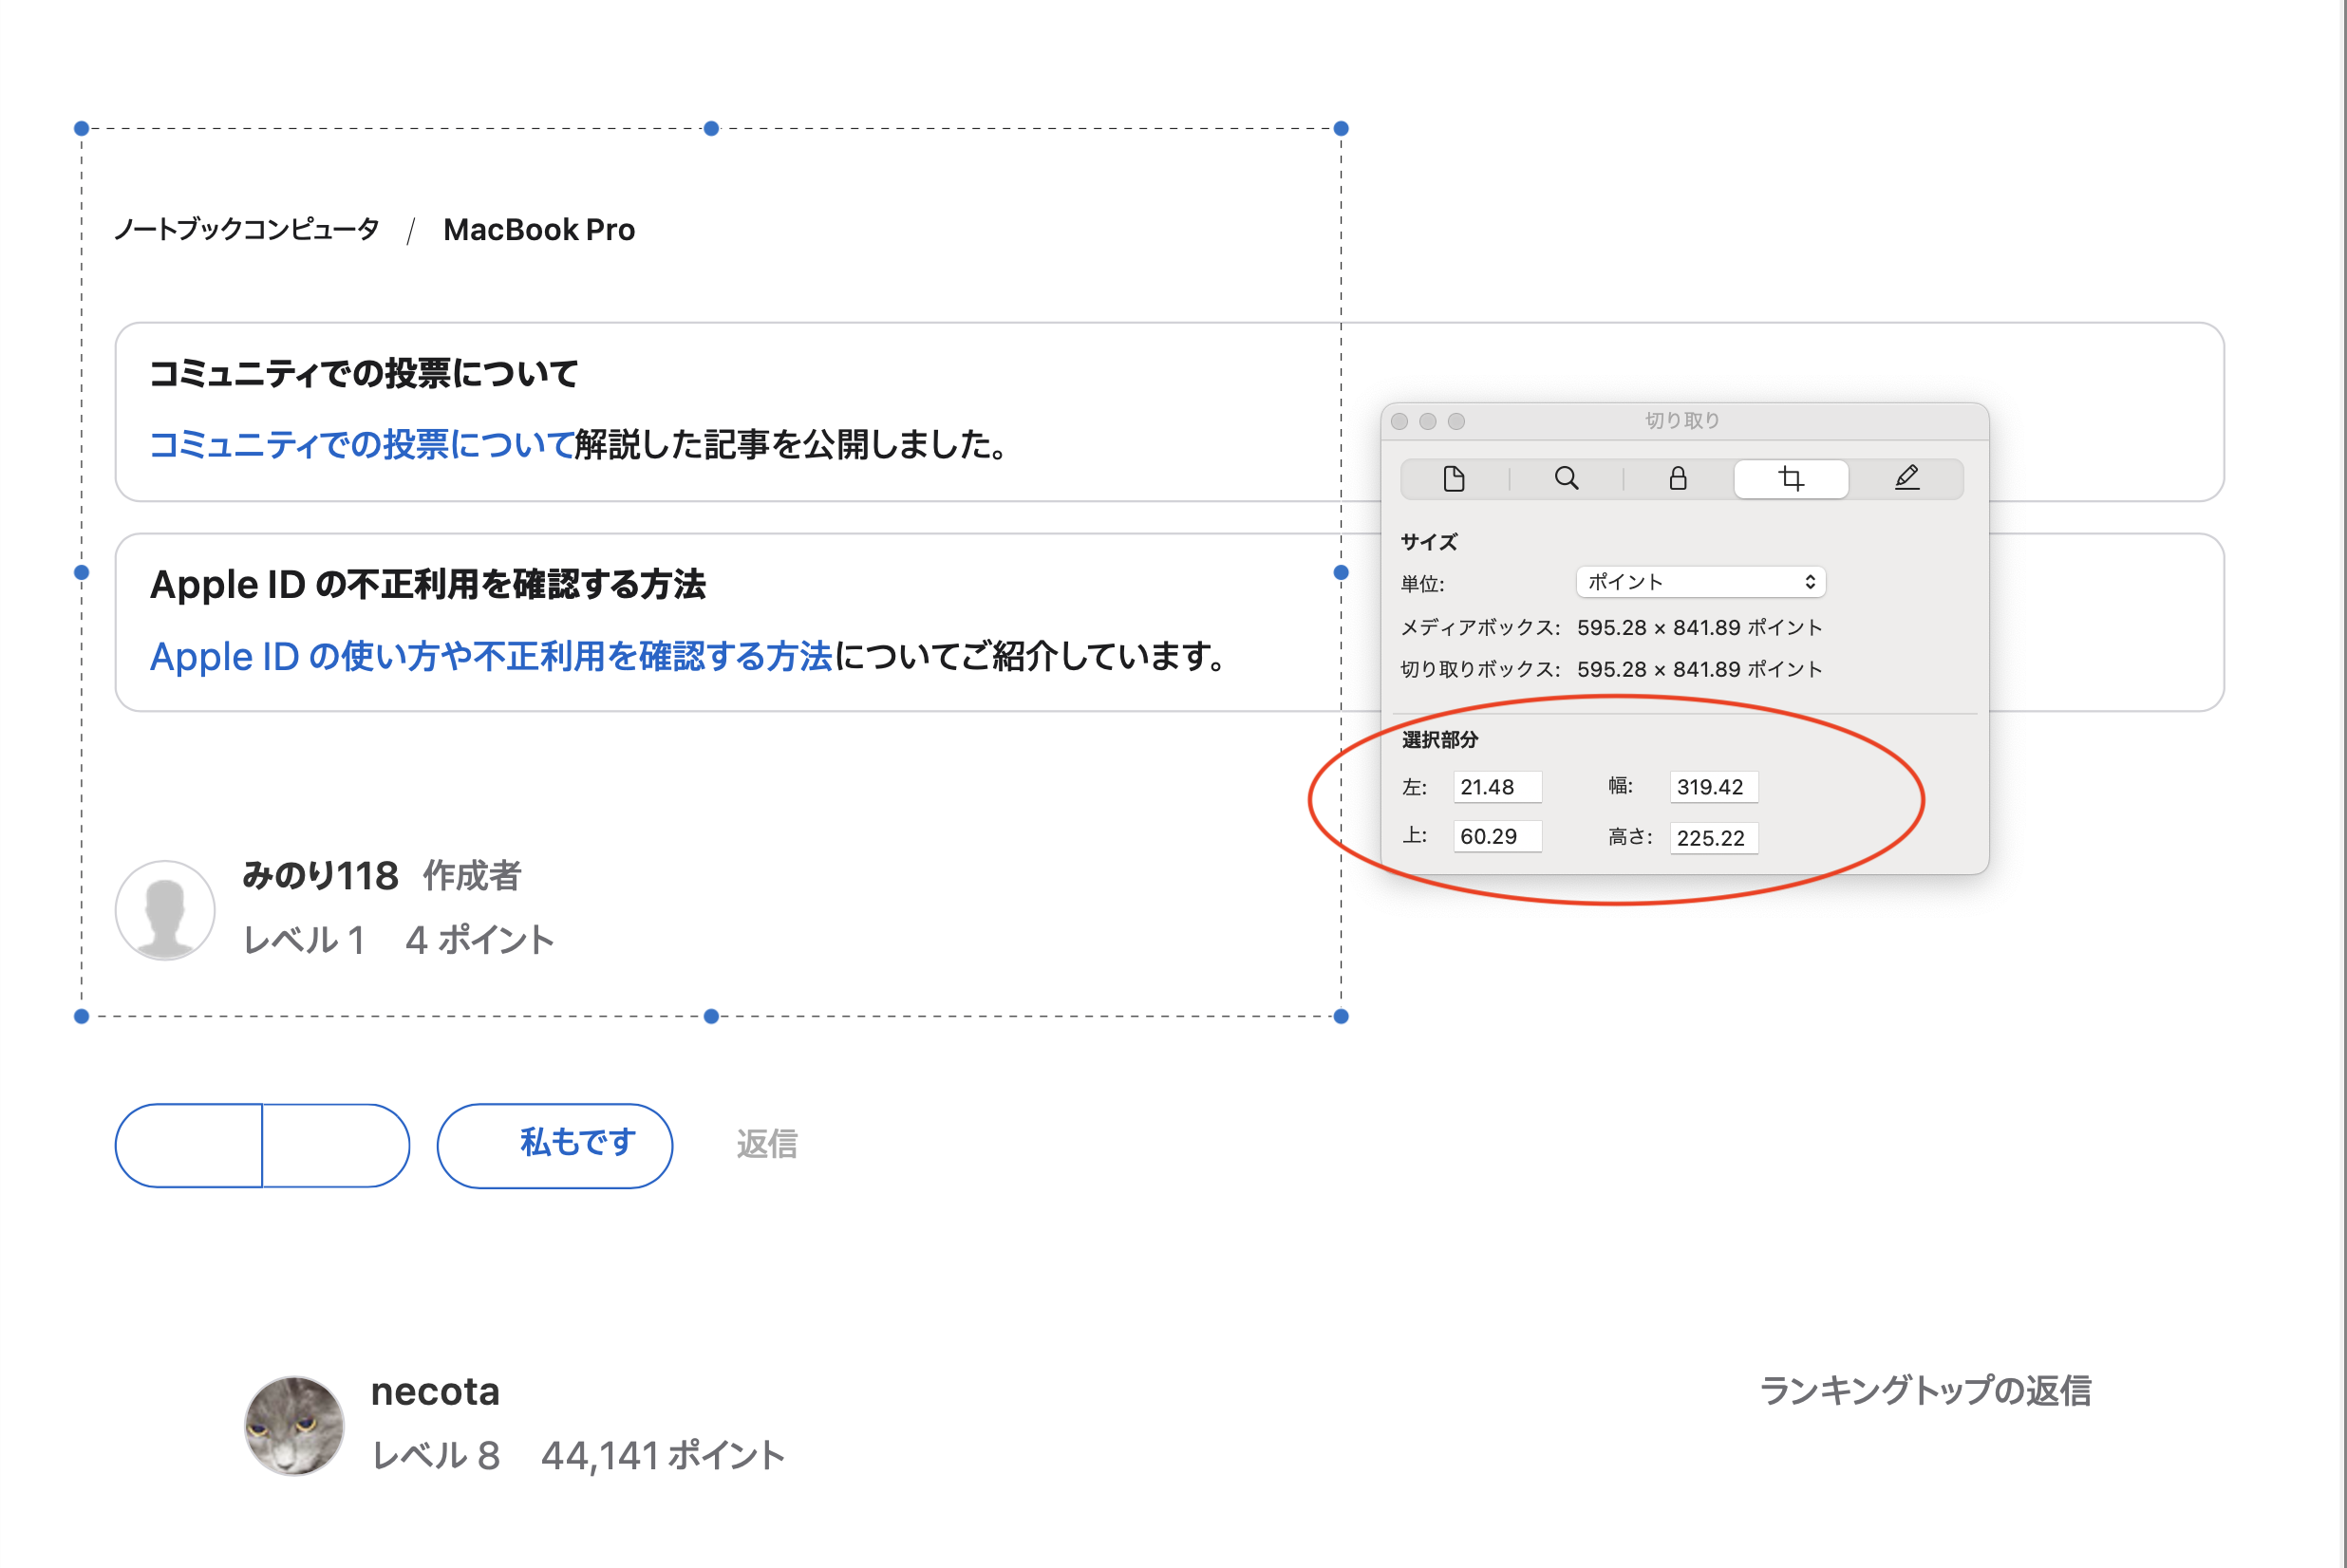Screen dimensions: 2347x1568
Task: Open the annotations (pencil) inspector tab
Action: [x=1906, y=479]
